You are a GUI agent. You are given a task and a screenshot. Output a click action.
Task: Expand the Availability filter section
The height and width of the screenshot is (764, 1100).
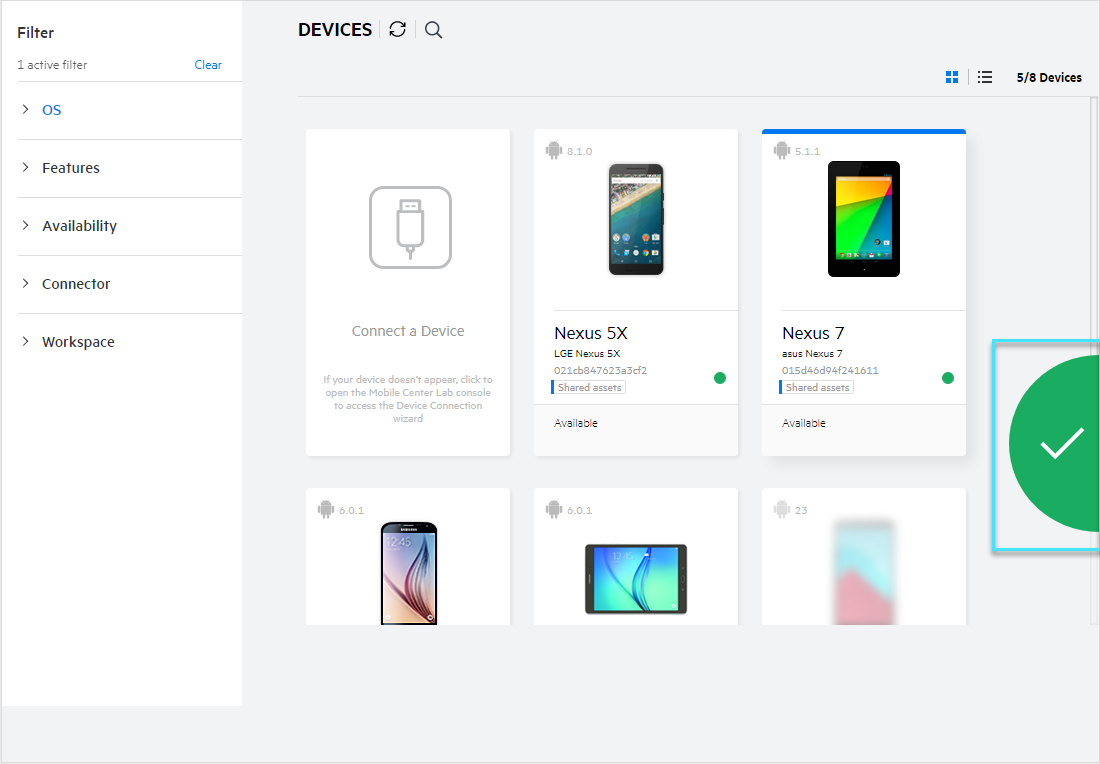79,226
